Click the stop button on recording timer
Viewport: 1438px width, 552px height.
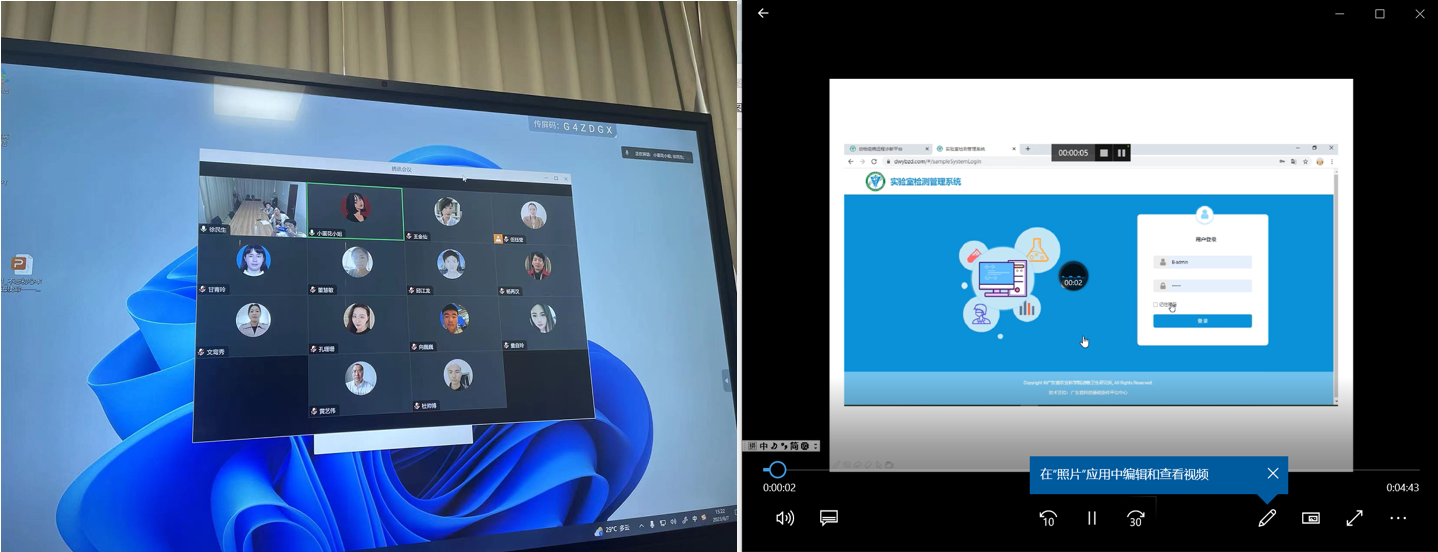pos(1104,153)
